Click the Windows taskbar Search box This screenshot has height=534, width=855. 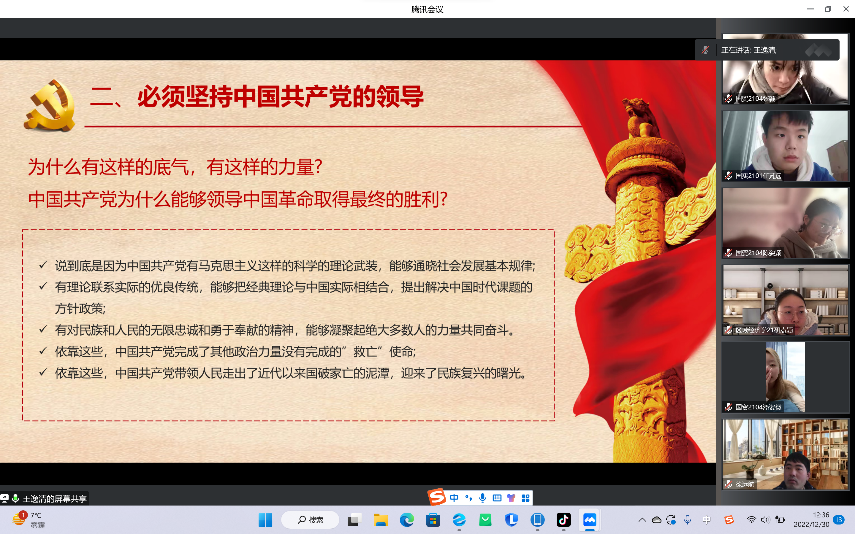pyautogui.click(x=310, y=520)
